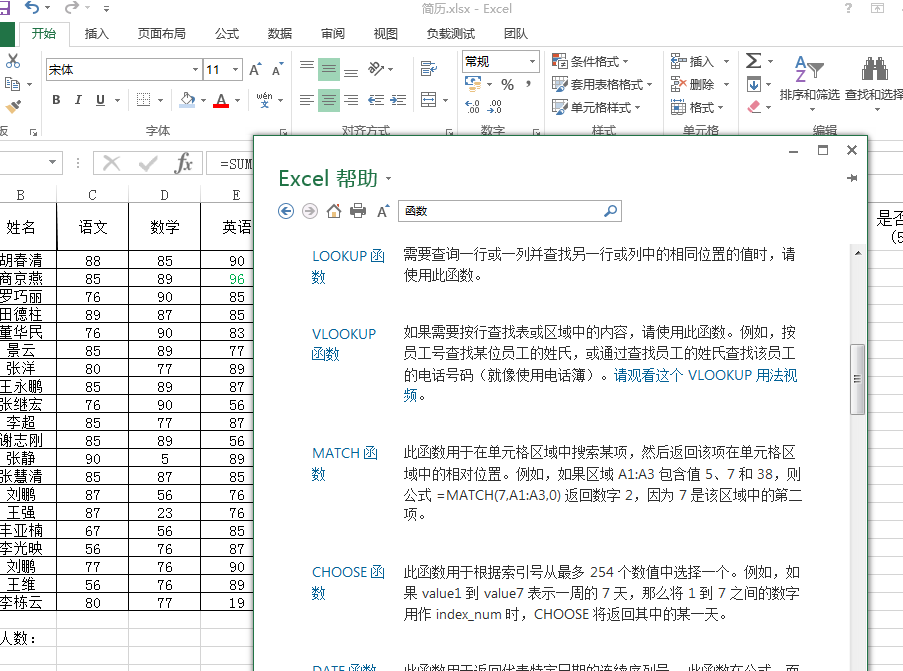This screenshot has height=671, width=903.
Task: Click the Help window vertical scrollbar thumb
Action: 857,379
